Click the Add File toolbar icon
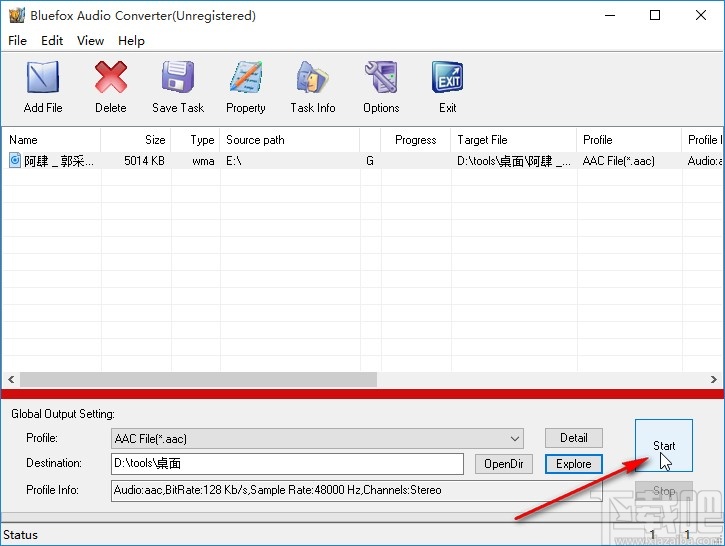725x546 pixels. coord(43,77)
